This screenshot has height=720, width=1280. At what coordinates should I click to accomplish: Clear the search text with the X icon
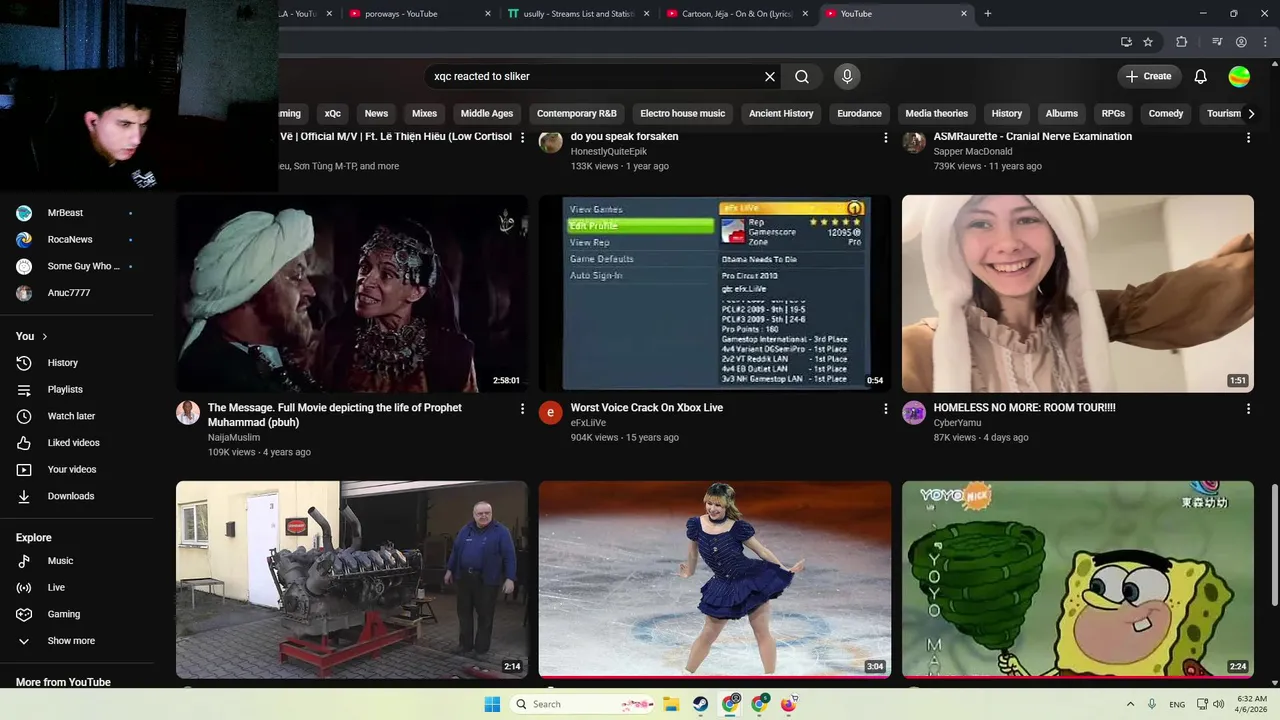pyautogui.click(x=770, y=76)
